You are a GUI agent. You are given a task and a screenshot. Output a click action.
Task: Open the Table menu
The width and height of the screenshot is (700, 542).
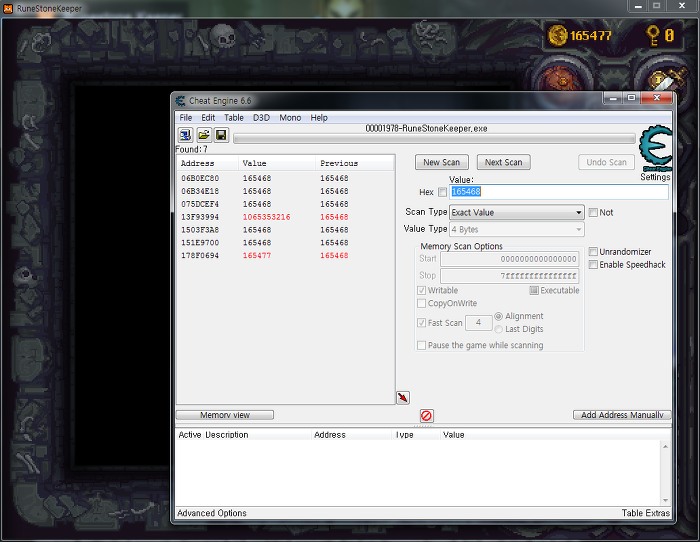click(233, 118)
